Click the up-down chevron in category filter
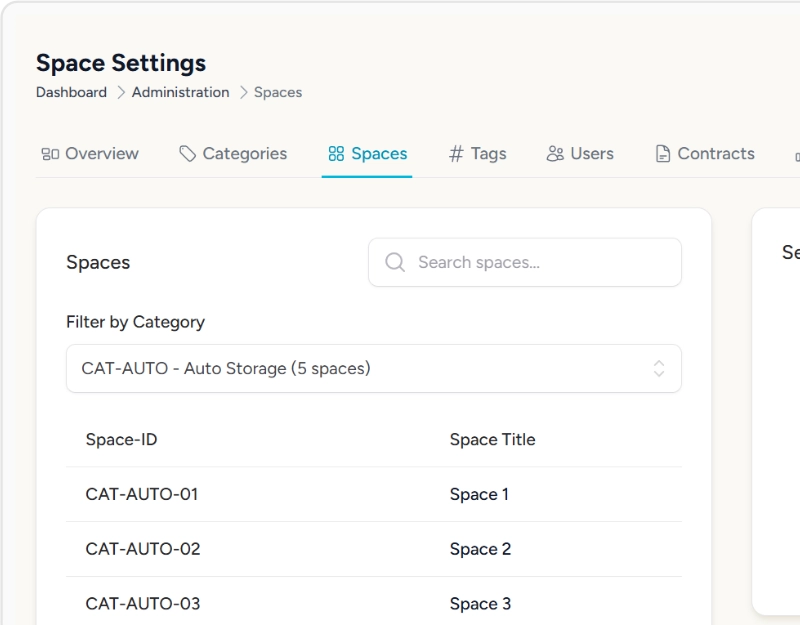Viewport: 800px width, 625px height. click(659, 368)
